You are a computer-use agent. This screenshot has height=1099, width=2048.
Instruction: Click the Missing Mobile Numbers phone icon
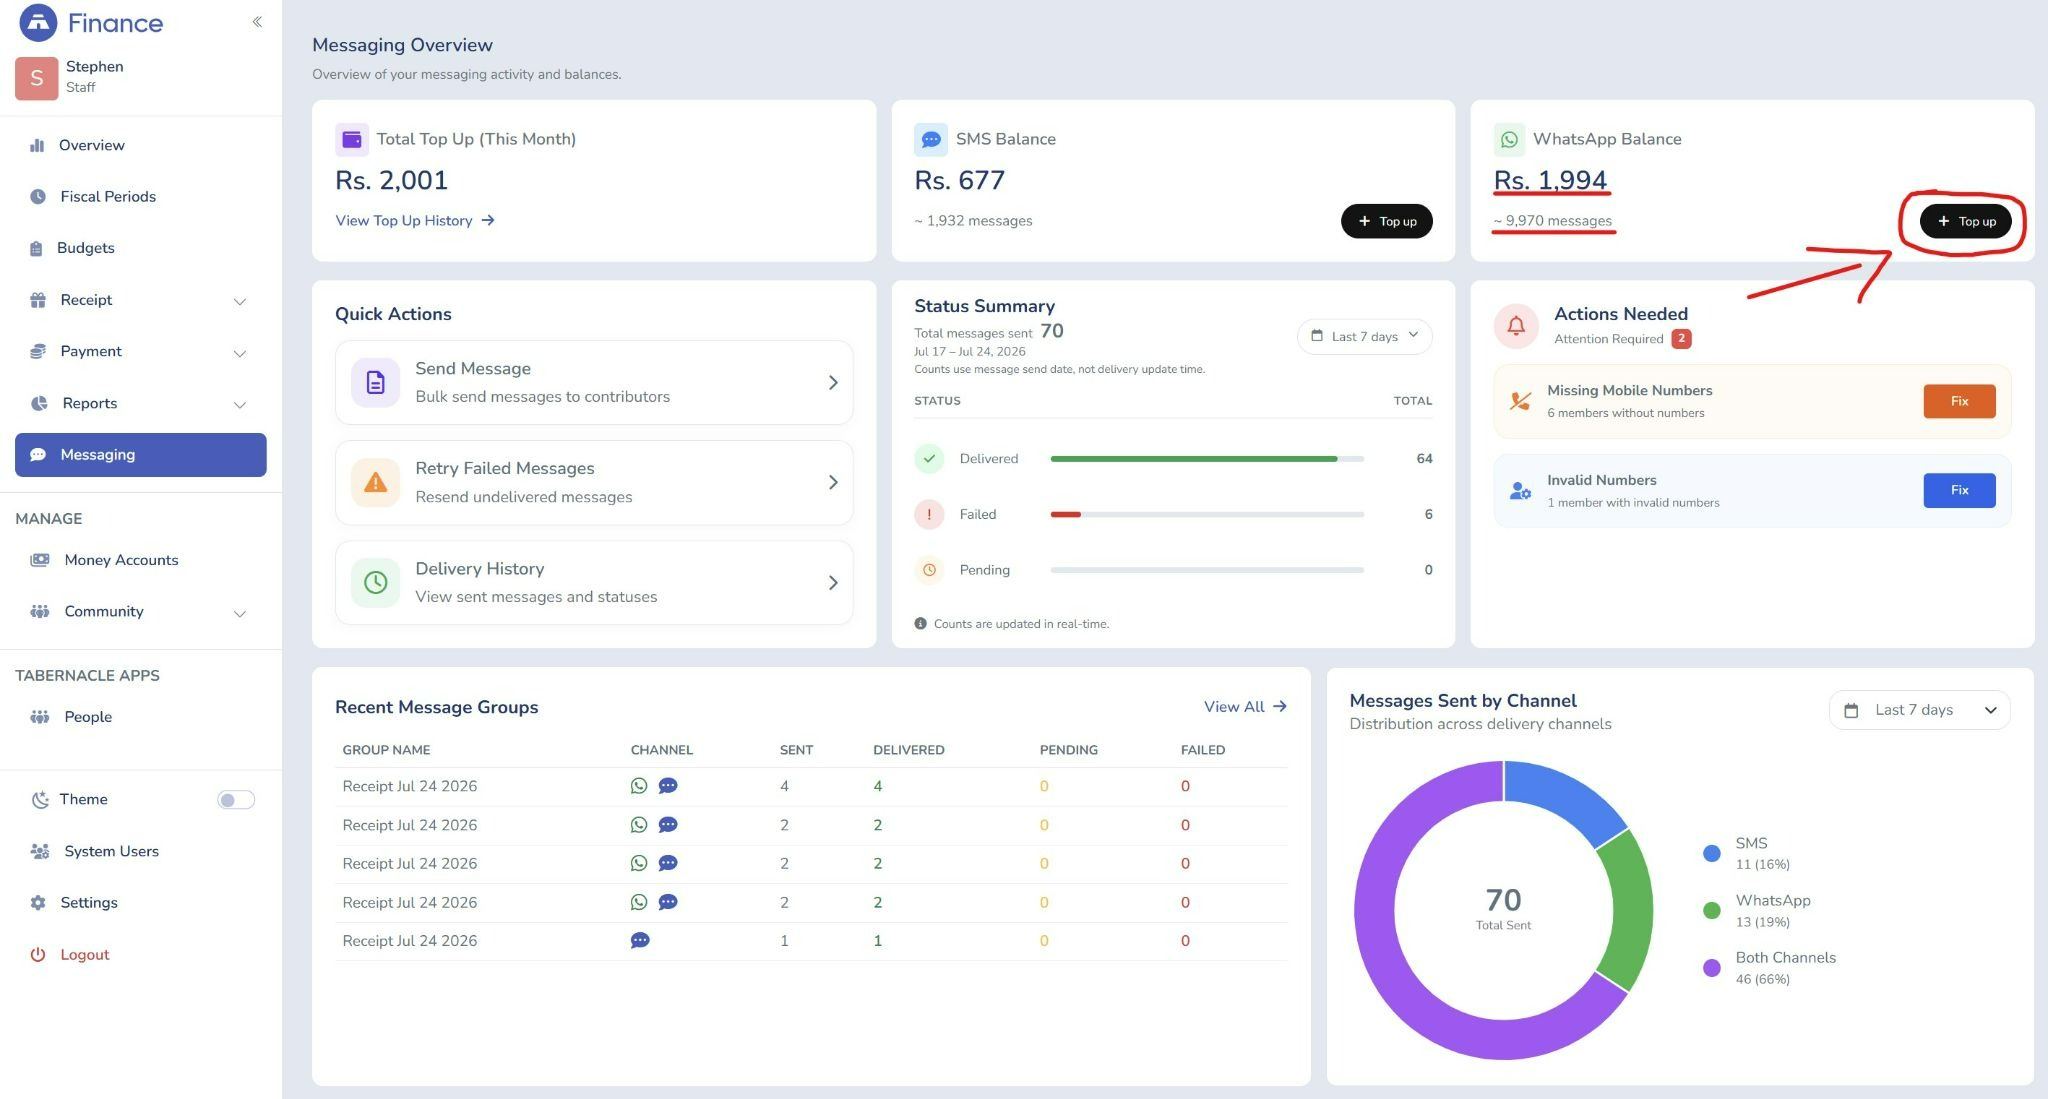[1520, 401]
